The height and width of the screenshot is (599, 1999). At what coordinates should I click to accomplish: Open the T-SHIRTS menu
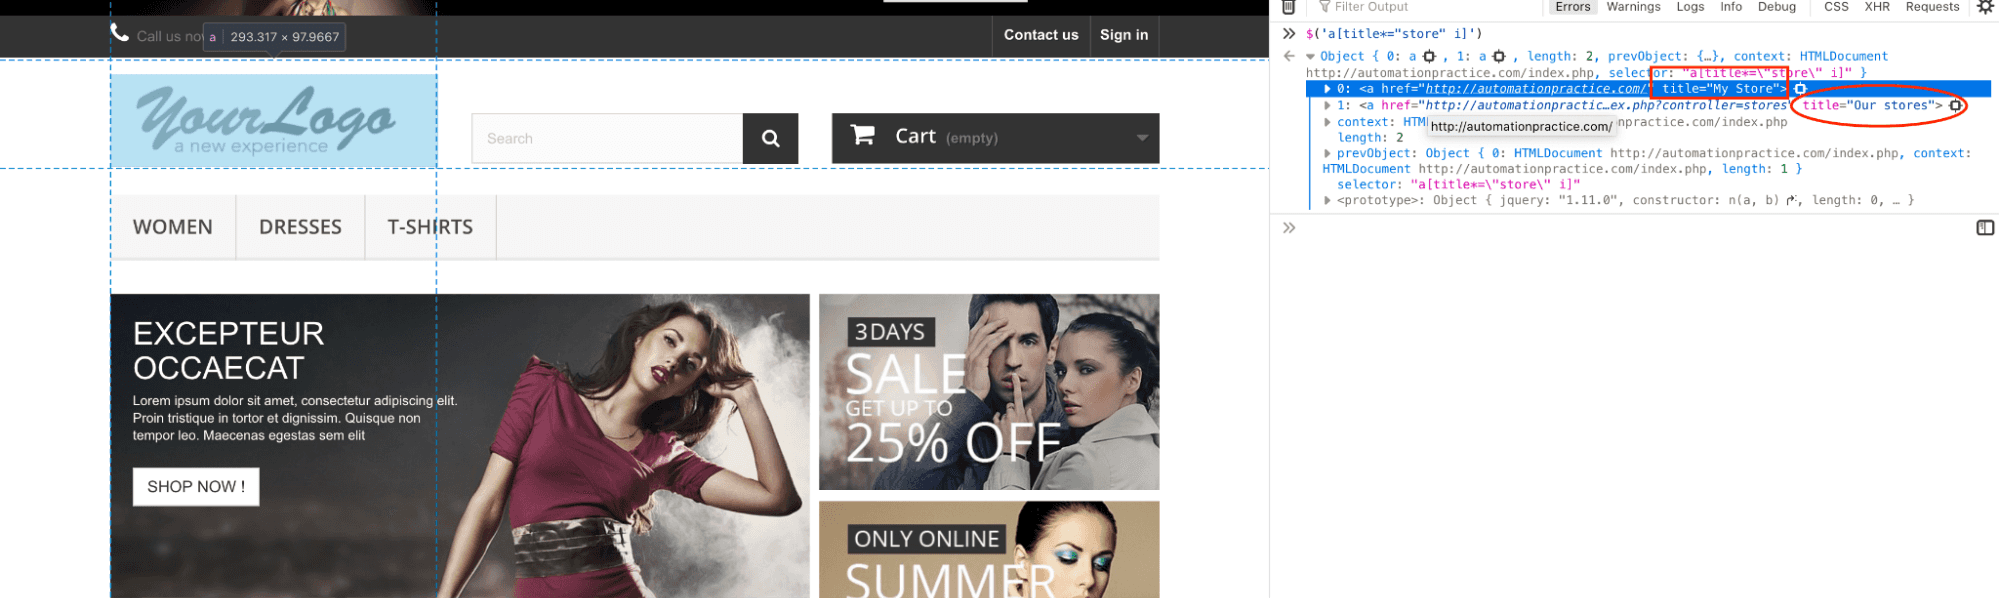430,227
